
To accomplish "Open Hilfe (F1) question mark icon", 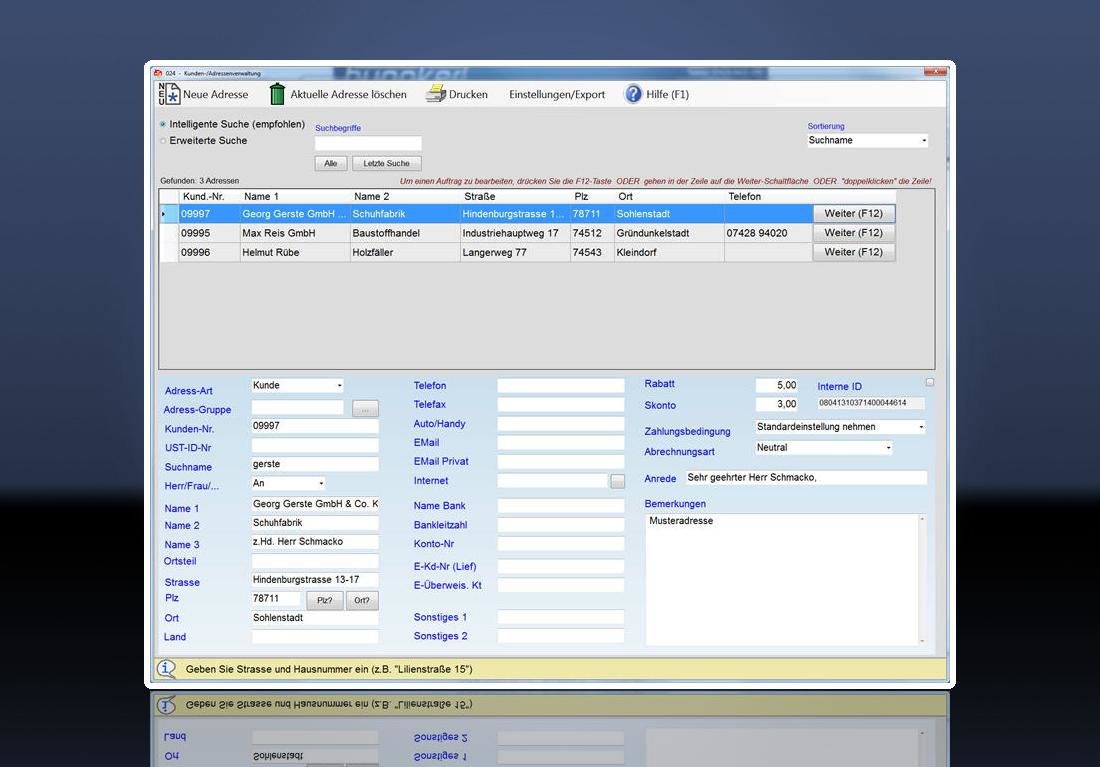I will (633, 94).
